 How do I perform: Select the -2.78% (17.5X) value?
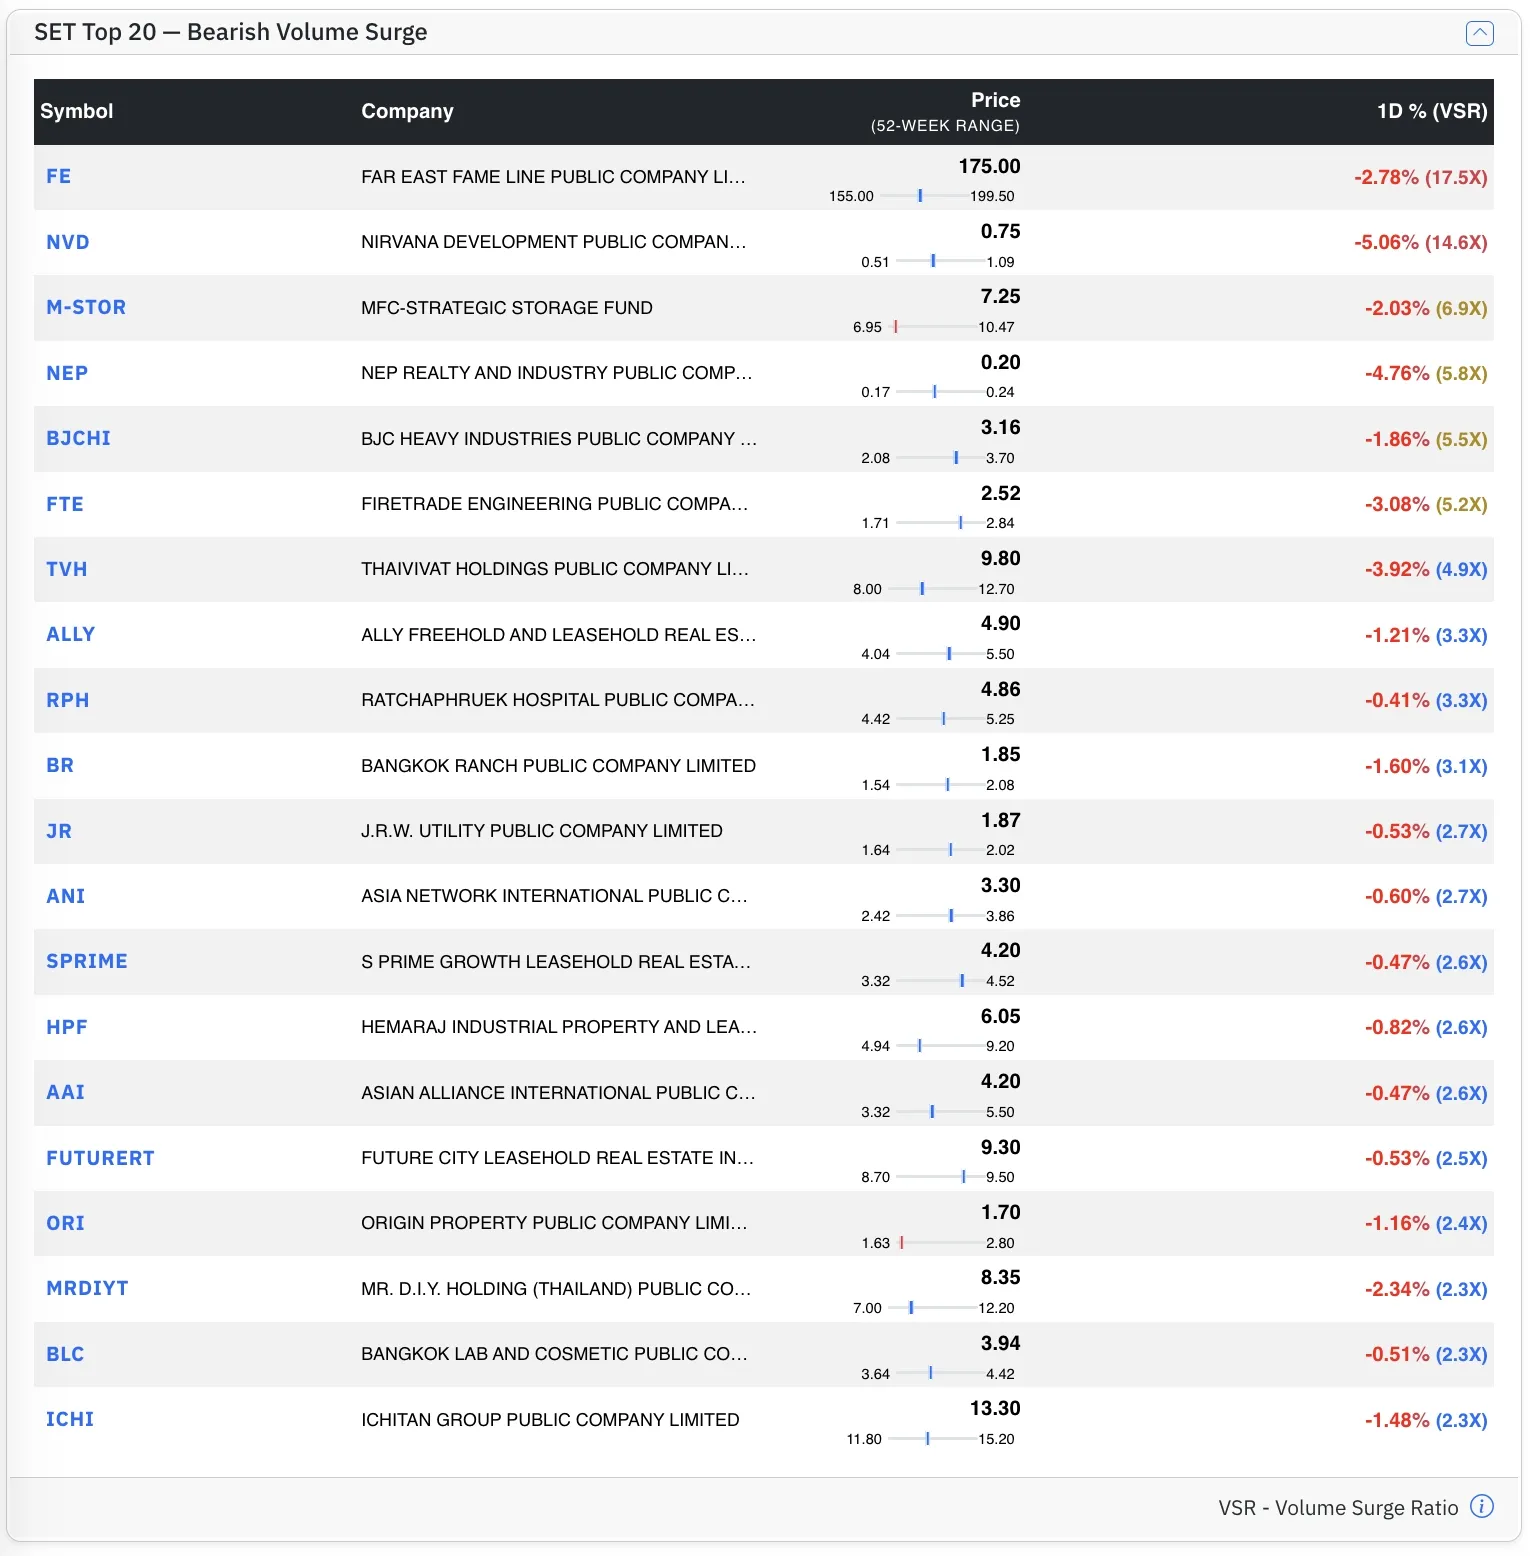pos(1420,177)
